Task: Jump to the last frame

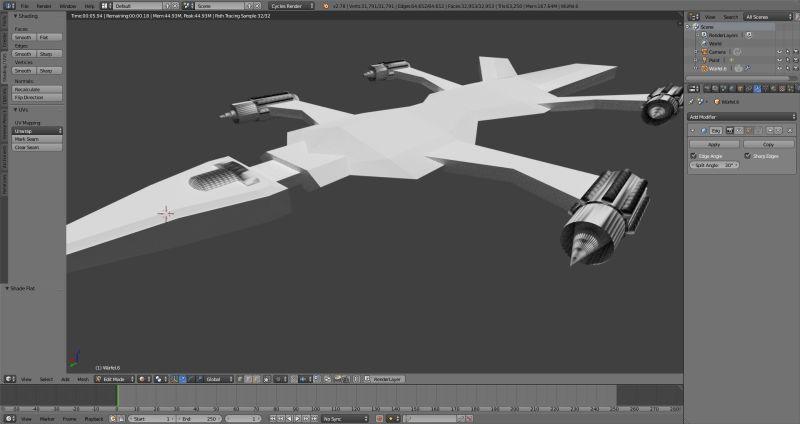Action: tap(314, 419)
